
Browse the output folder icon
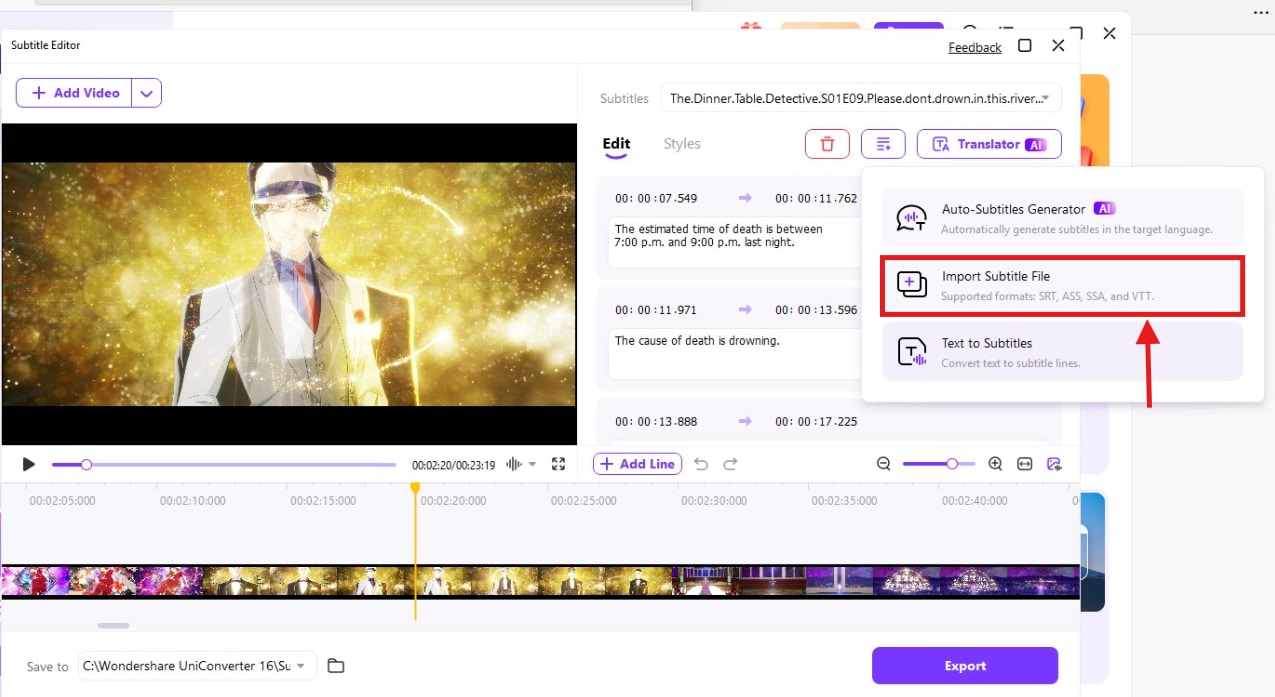click(336, 666)
